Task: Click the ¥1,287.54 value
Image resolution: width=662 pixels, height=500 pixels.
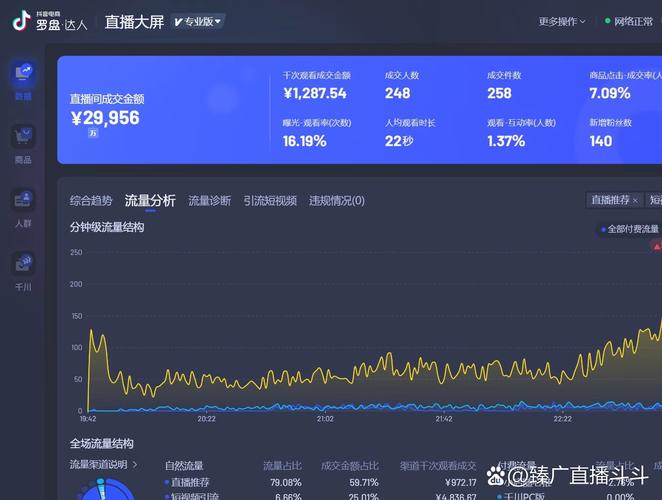Action: [x=315, y=93]
